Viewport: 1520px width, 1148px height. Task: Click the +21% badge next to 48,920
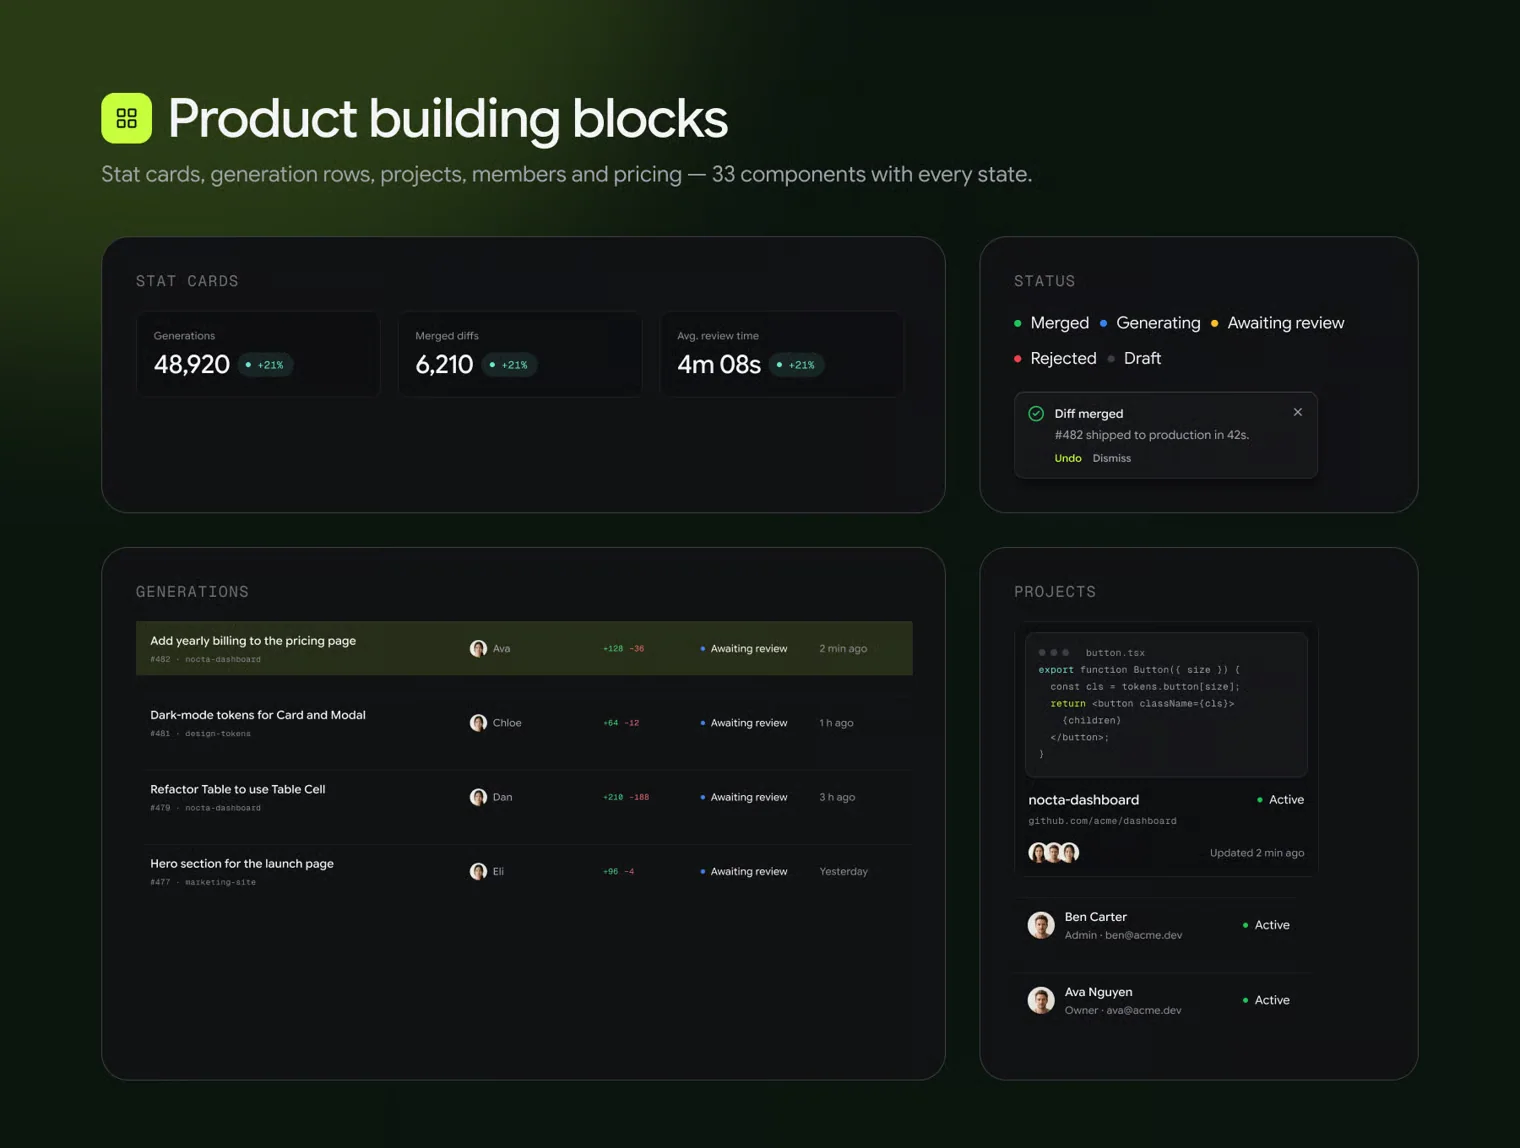[265, 365]
